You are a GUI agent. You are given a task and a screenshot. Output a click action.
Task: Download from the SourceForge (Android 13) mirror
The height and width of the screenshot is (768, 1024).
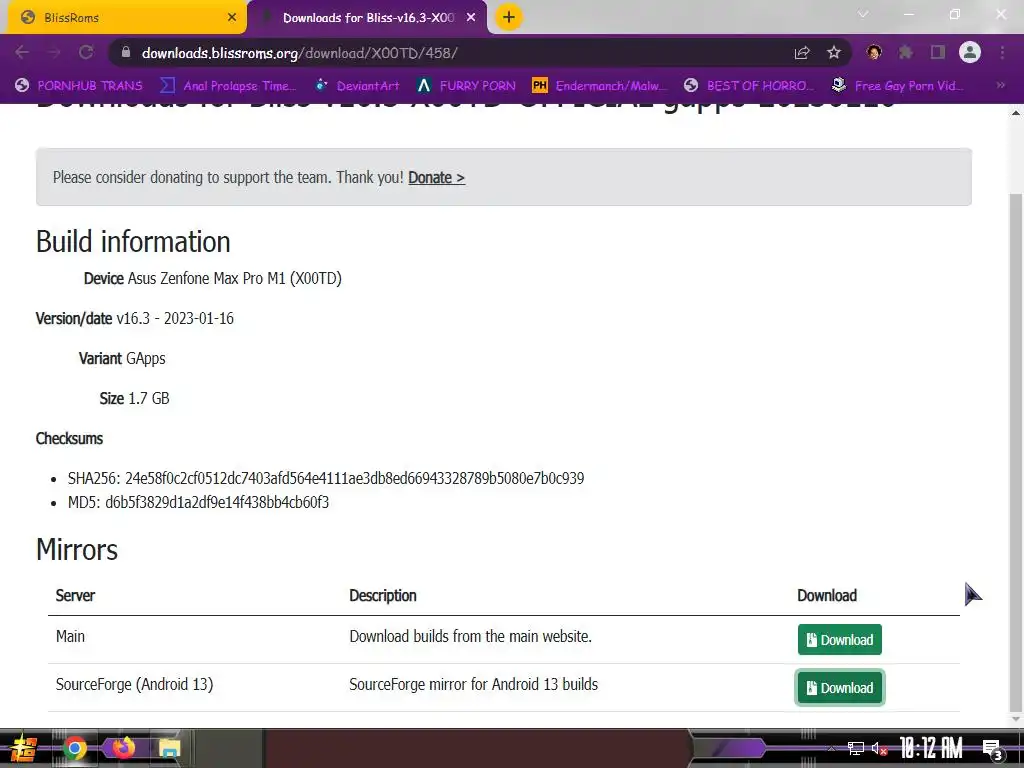[x=839, y=688]
